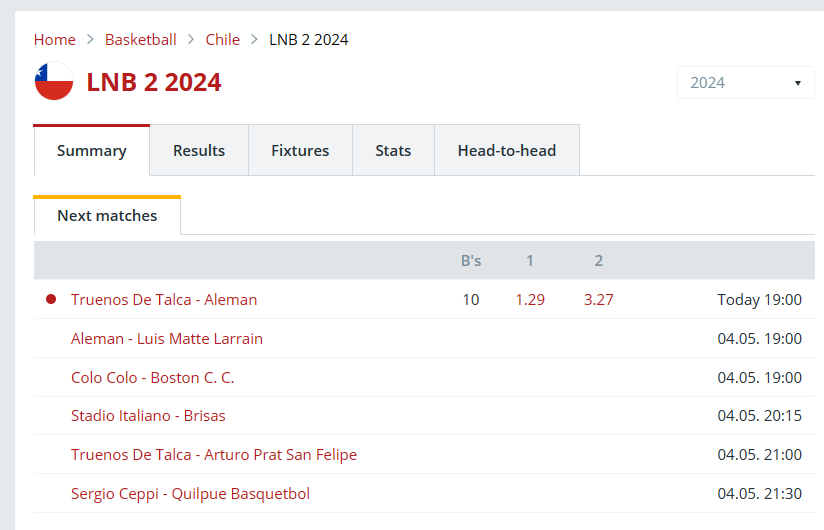
Task: Click the red live indicator dot
Action: 51,299
